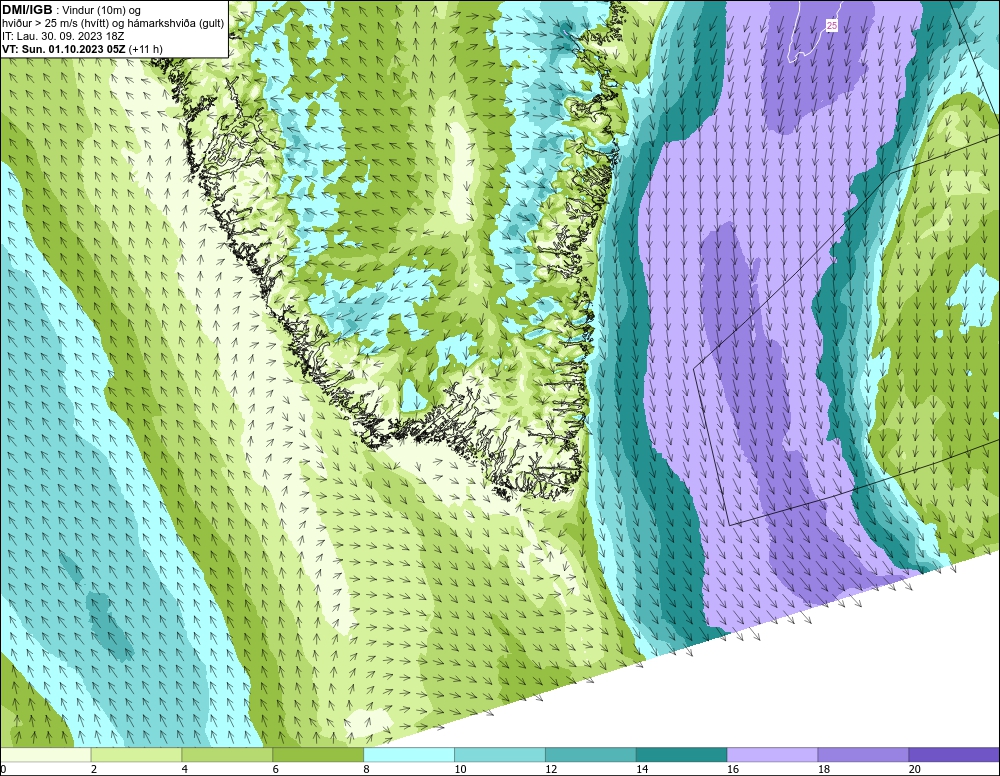Click the 'Vindur (10m) og' heading text

[102, 11]
